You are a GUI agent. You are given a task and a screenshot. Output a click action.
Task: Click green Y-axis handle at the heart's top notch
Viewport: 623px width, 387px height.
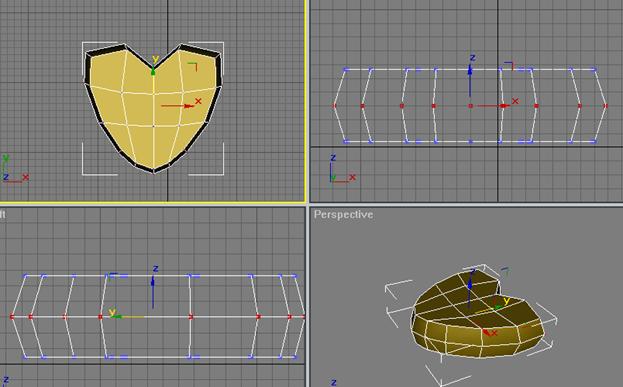(x=153, y=72)
